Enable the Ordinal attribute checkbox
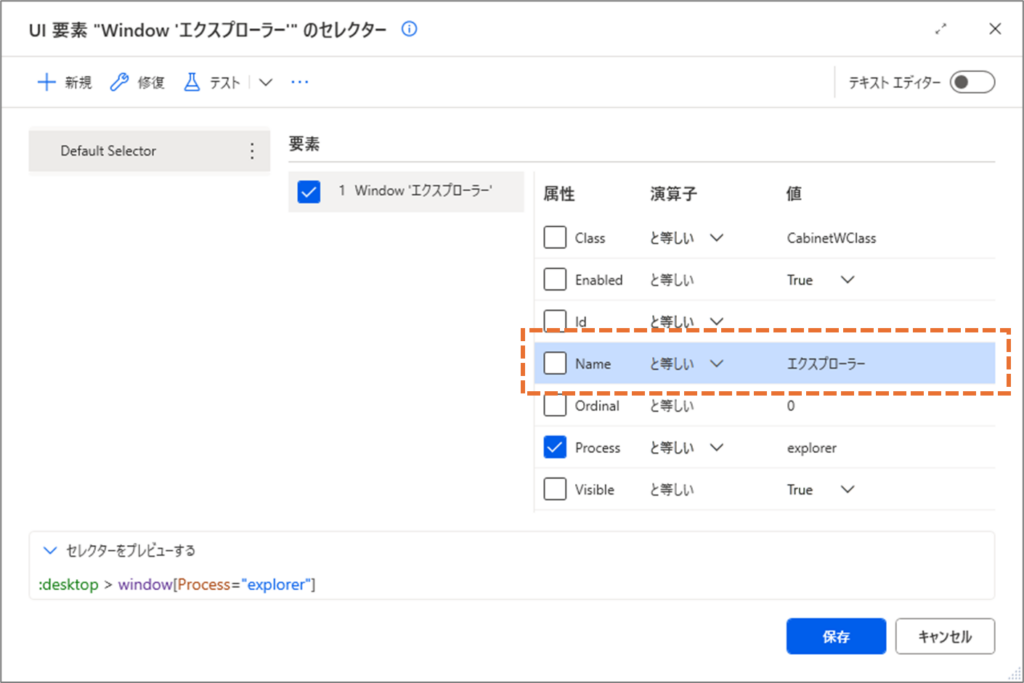The image size is (1024, 683). tap(554, 405)
